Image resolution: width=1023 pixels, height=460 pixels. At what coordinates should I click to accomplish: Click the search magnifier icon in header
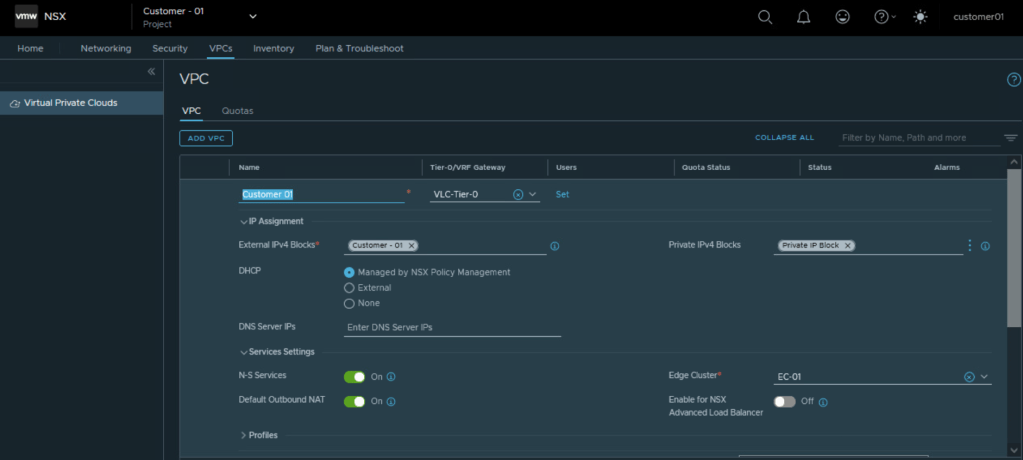click(x=765, y=17)
